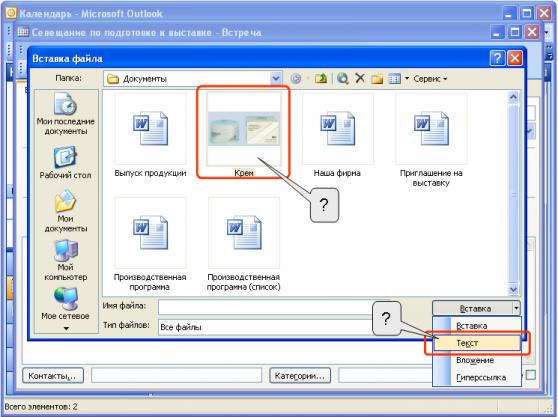This screenshot has height=417, width=558.
Task: Click the Вставка insert button
Action: pyautogui.click(x=473, y=308)
